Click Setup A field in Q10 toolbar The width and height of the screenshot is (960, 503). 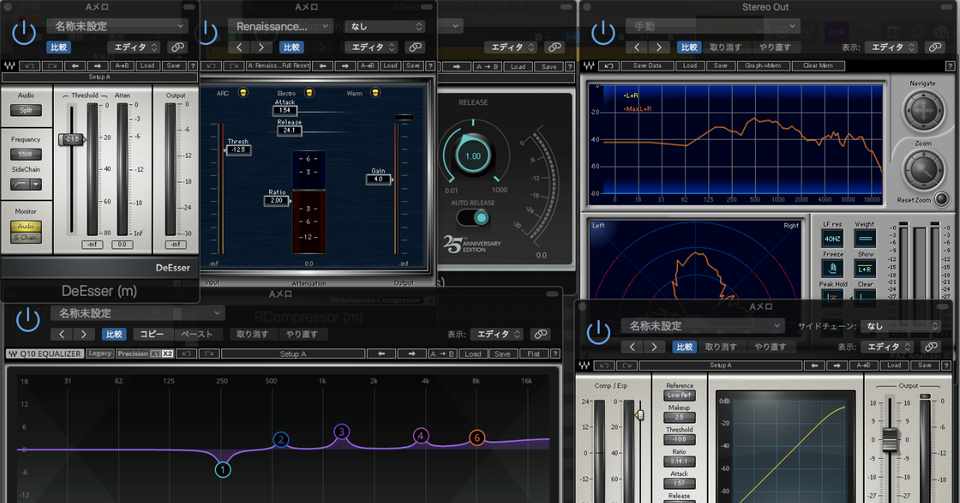293,354
